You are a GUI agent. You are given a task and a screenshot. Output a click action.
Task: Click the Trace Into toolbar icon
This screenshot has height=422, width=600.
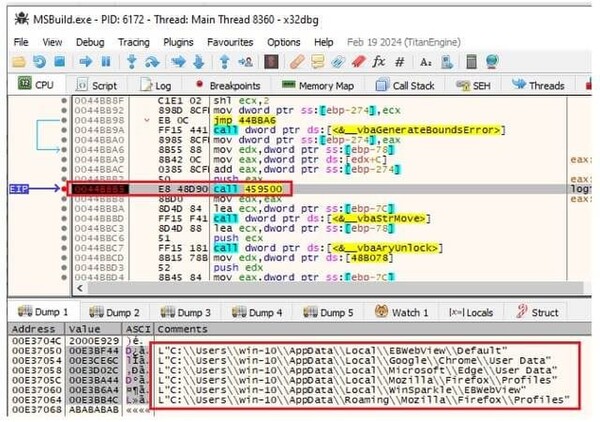pyautogui.click(x=178, y=61)
